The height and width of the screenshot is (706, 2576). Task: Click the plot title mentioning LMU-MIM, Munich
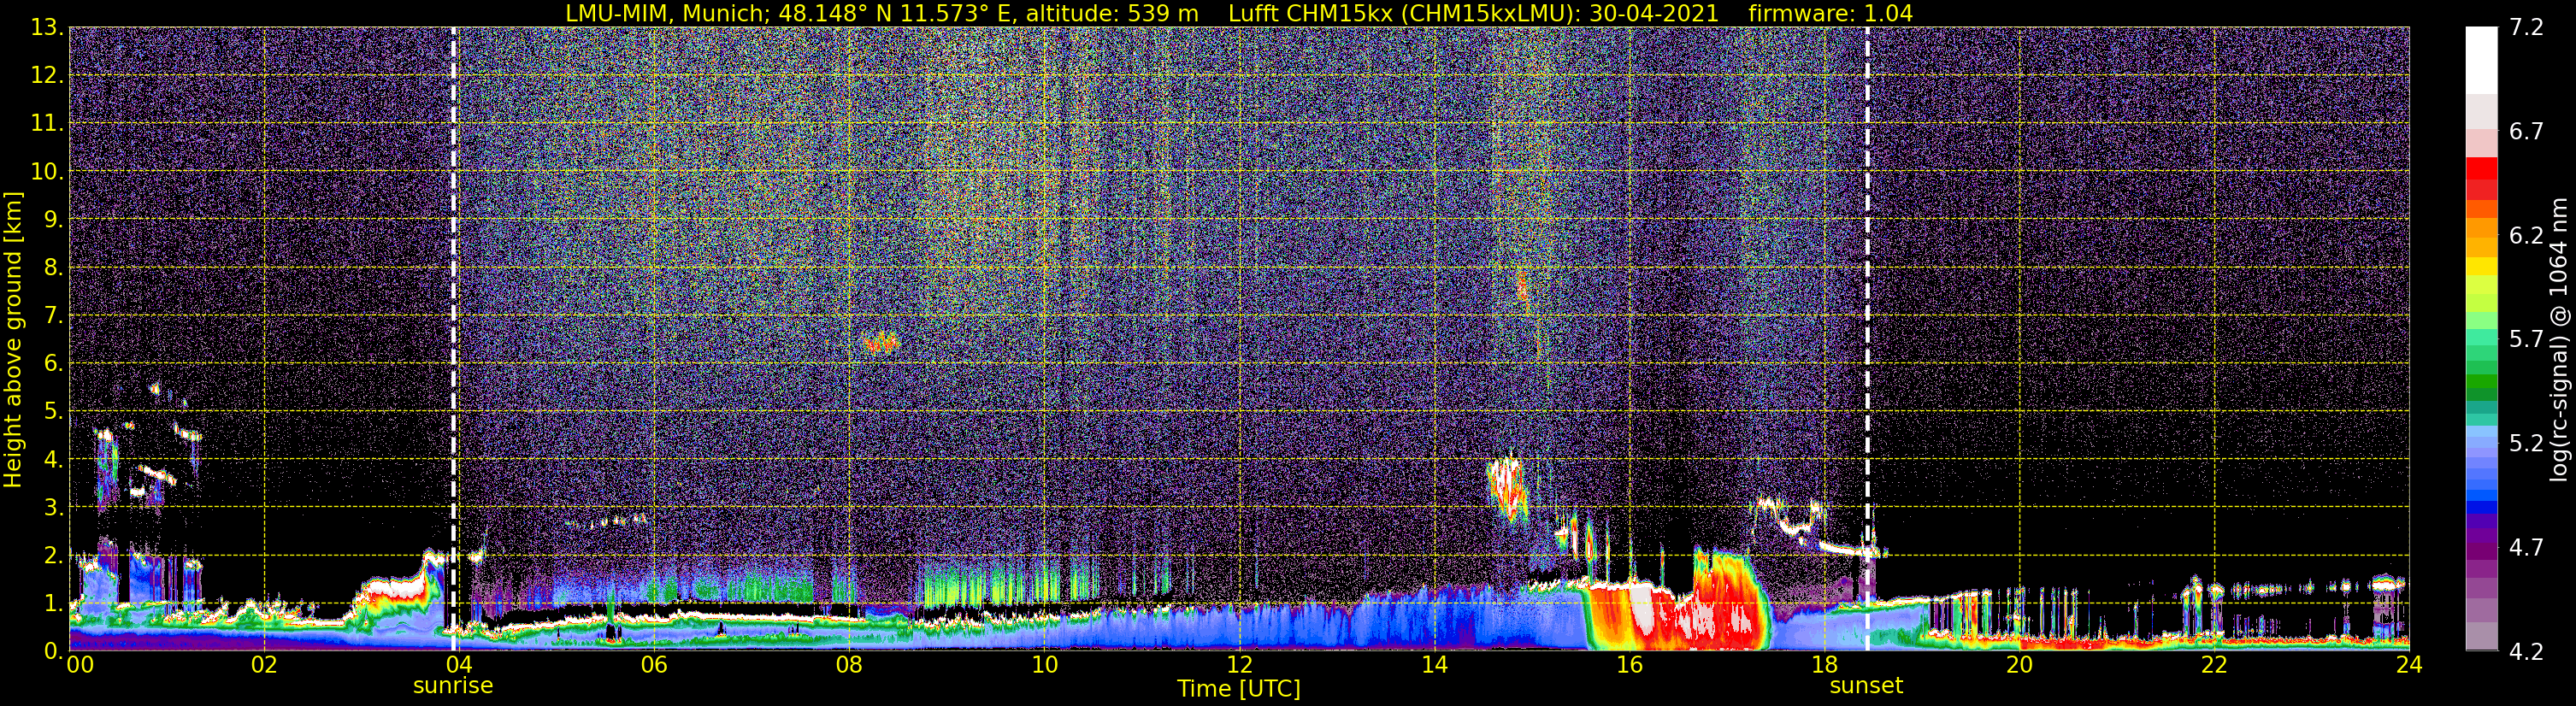(x=1239, y=13)
